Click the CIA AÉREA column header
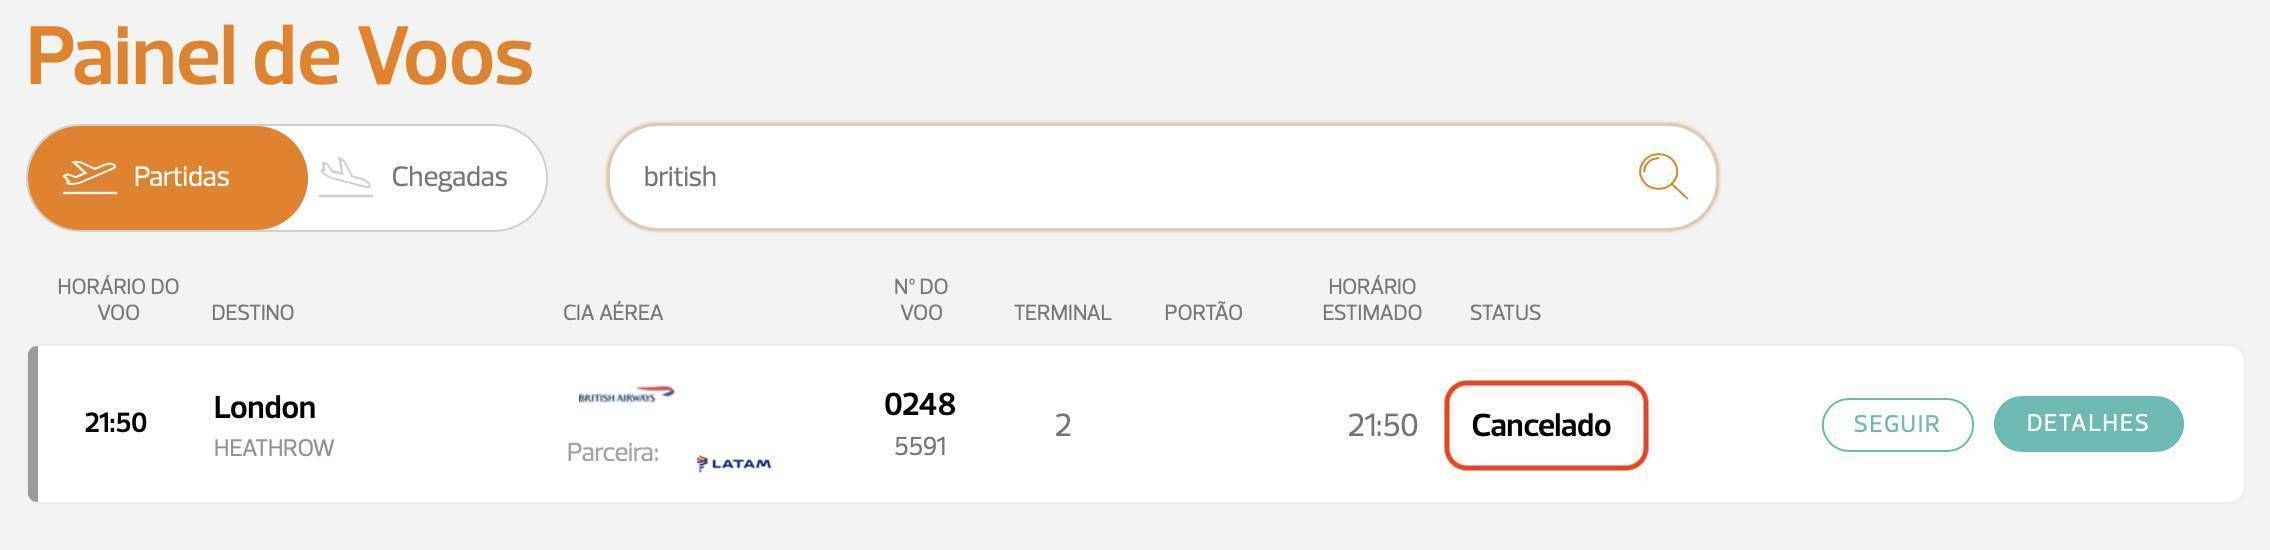The height and width of the screenshot is (550, 2270). [x=613, y=313]
